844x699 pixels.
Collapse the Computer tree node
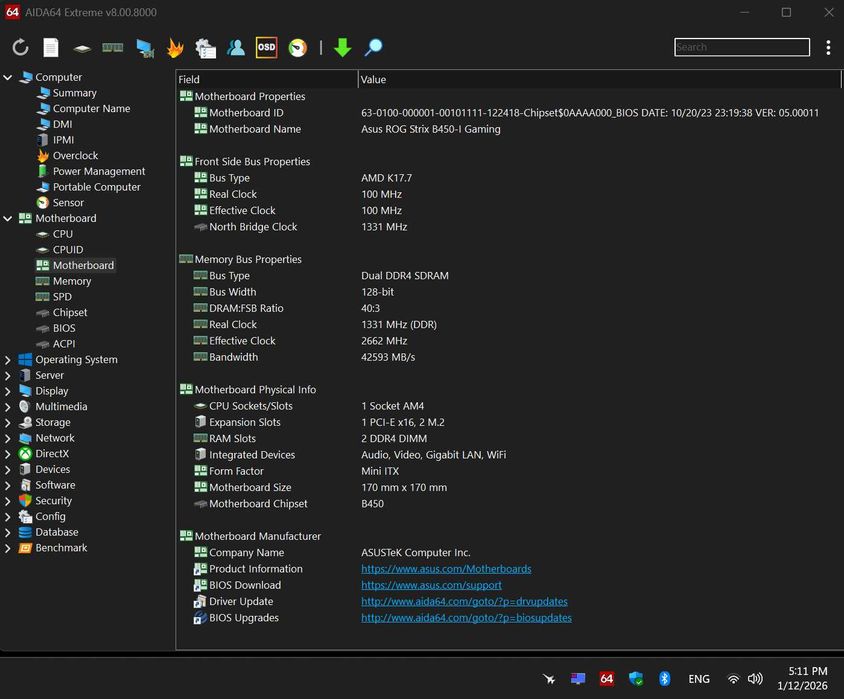coord(8,77)
